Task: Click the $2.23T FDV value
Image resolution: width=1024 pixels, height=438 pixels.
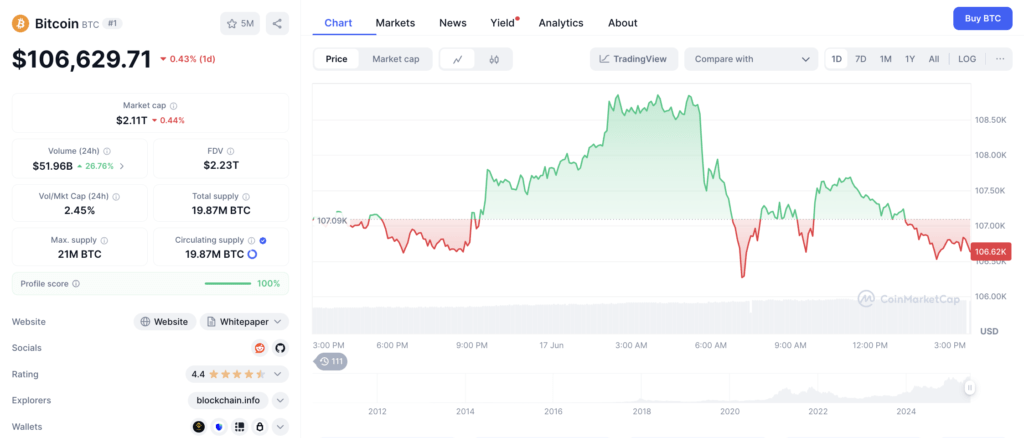Action: pos(221,166)
